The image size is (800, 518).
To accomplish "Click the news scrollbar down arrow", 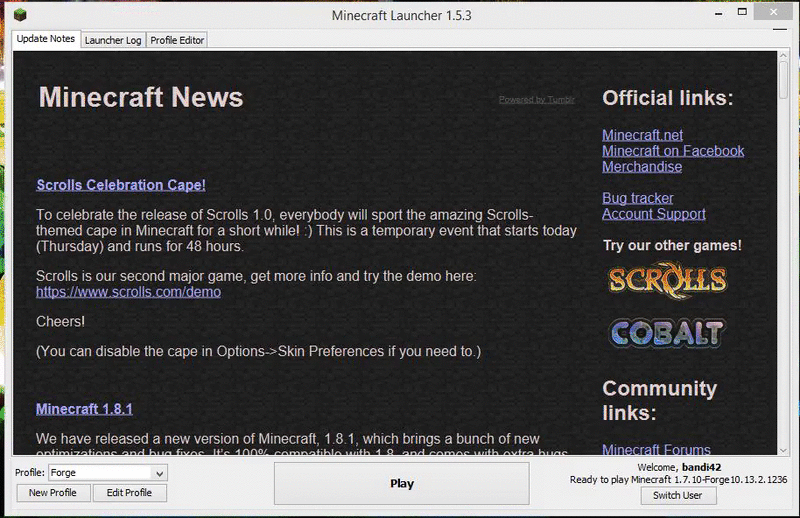I will tap(784, 451).
